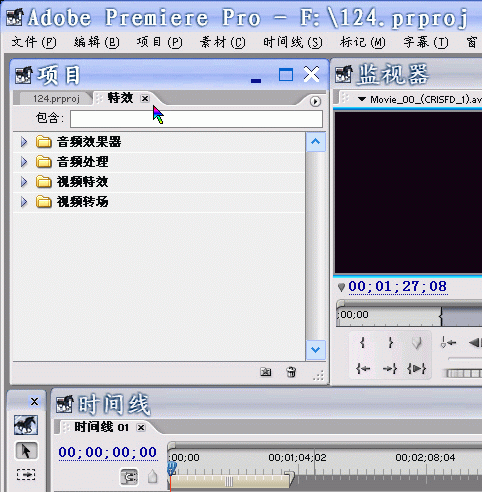Click the Adobe Premiere Pro title bar icon
The width and height of the screenshot is (482, 492).
click(x=15, y=17)
